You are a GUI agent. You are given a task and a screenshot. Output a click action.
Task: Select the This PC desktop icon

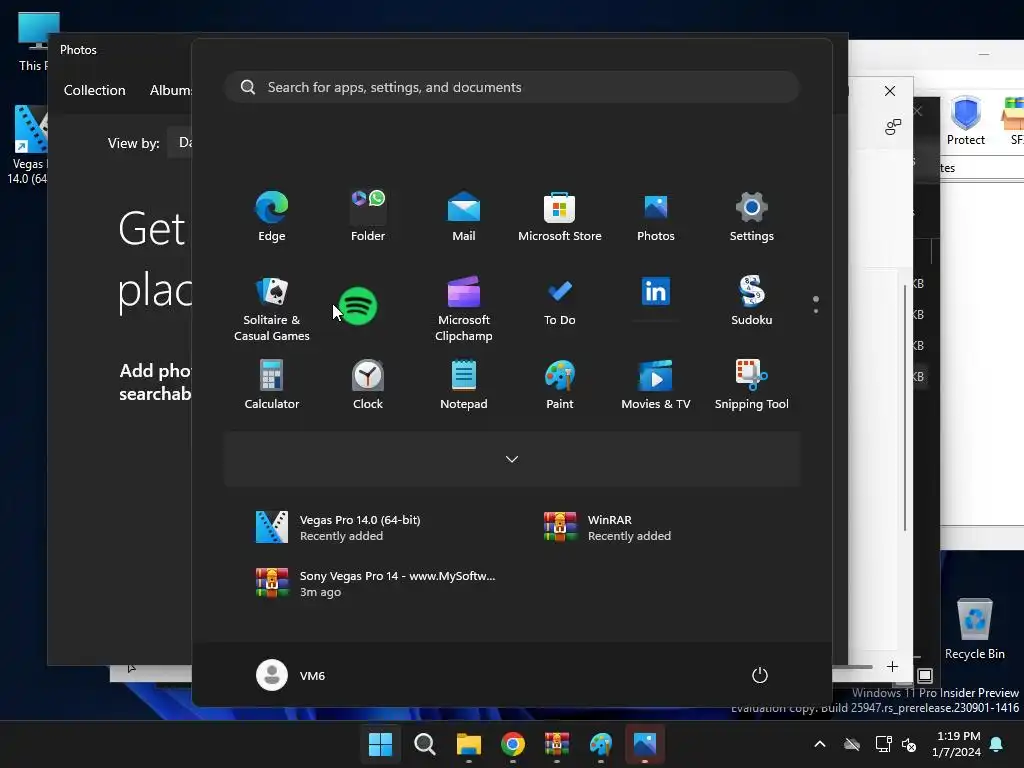coord(34,42)
